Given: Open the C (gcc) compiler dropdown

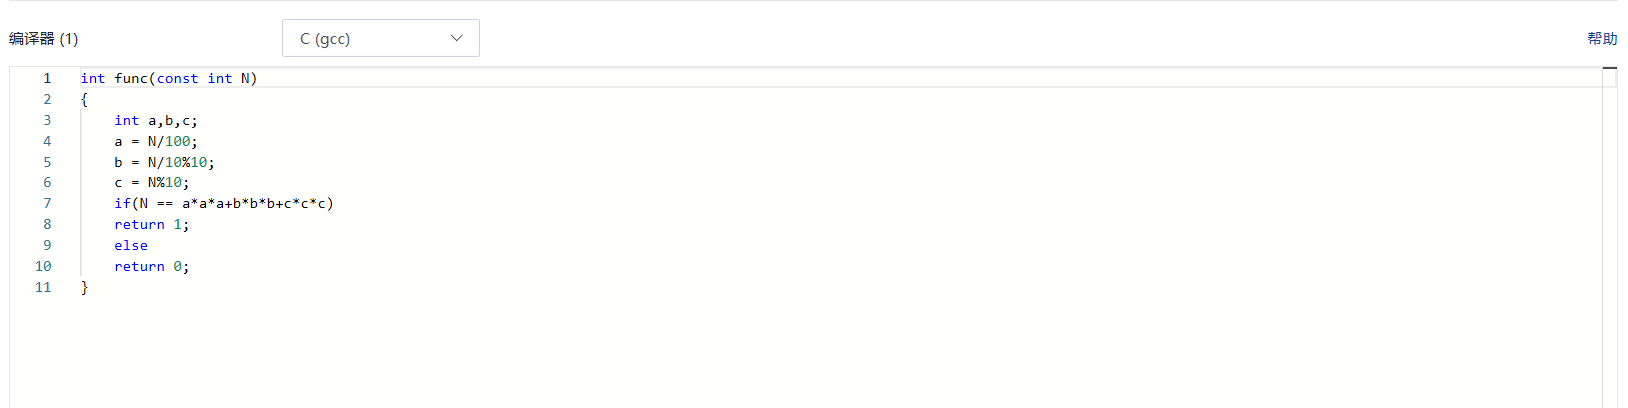Looking at the screenshot, I should [380, 38].
